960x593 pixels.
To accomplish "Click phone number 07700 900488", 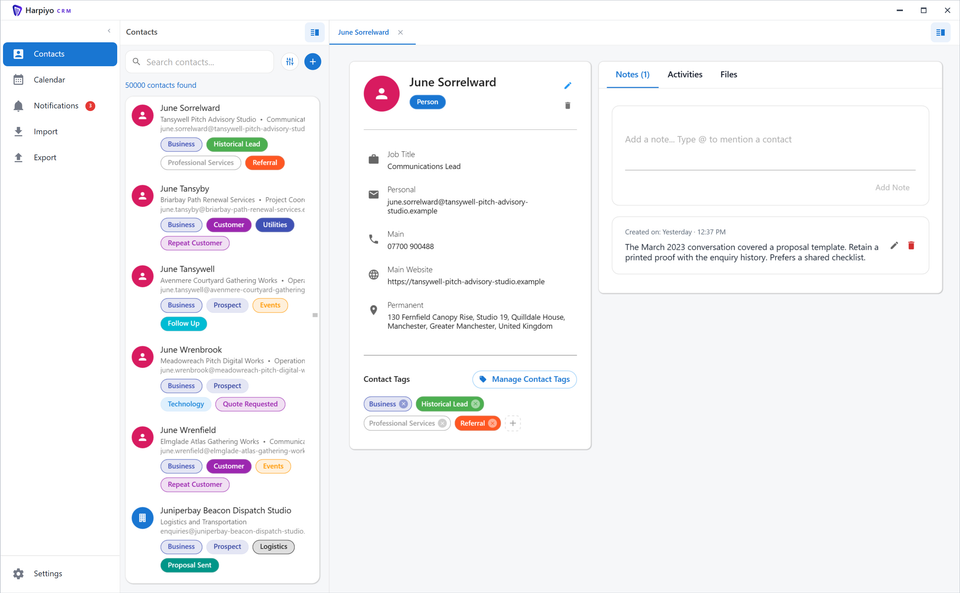I will 410,247.
